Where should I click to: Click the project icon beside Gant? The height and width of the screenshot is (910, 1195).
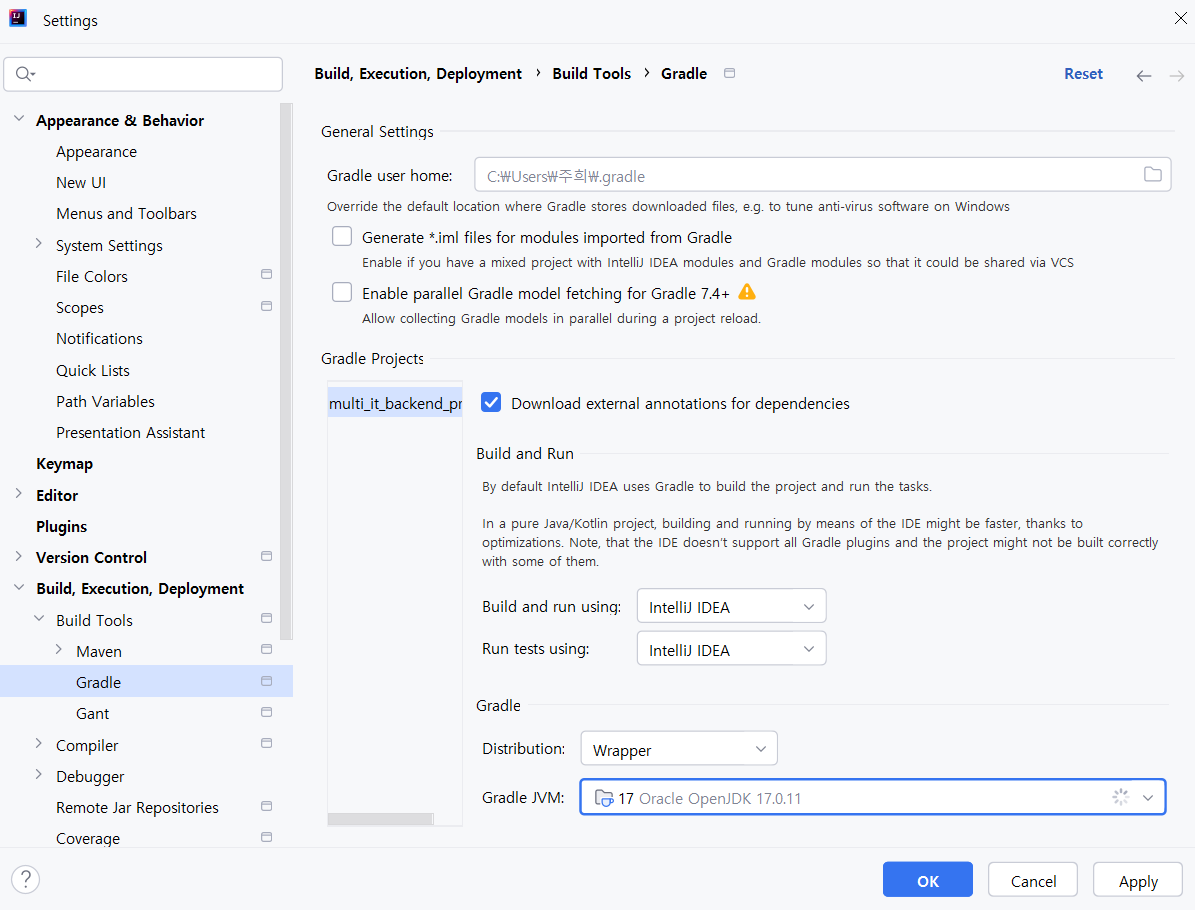click(266, 712)
